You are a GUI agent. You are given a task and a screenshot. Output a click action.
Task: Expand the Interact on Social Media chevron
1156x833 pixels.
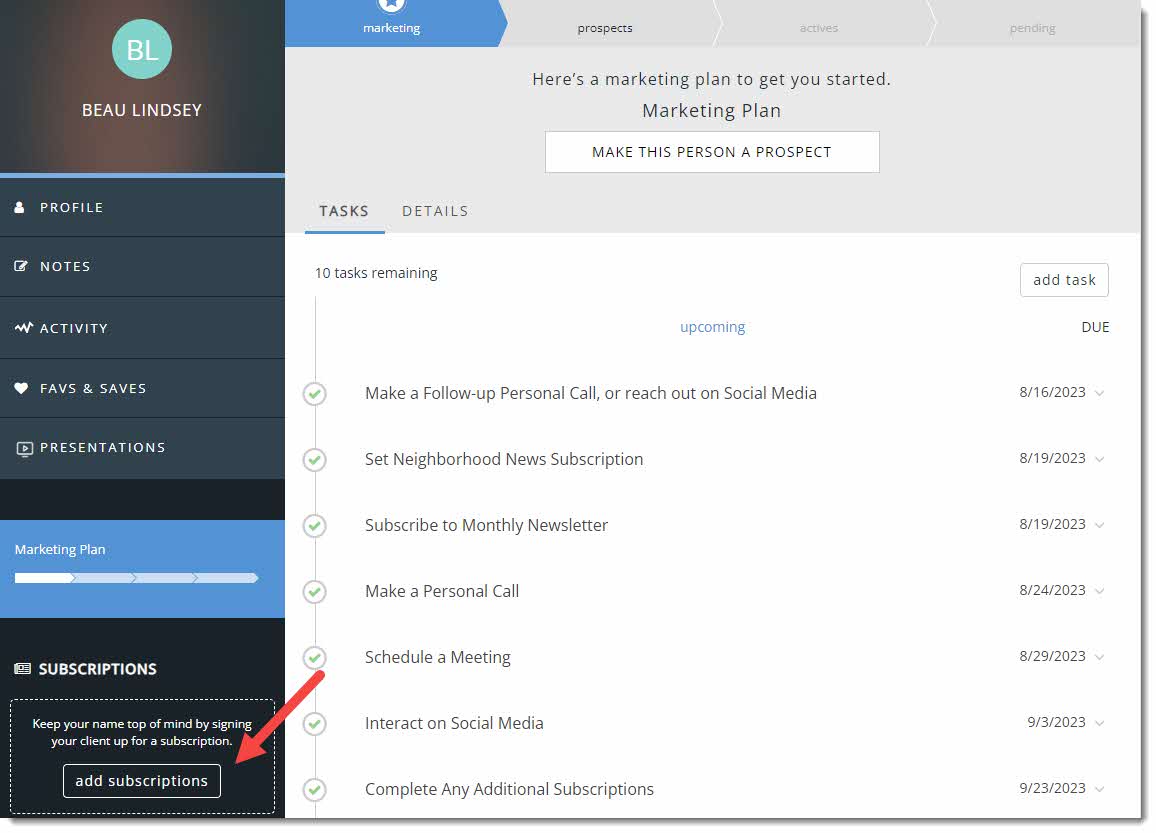tap(1100, 723)
